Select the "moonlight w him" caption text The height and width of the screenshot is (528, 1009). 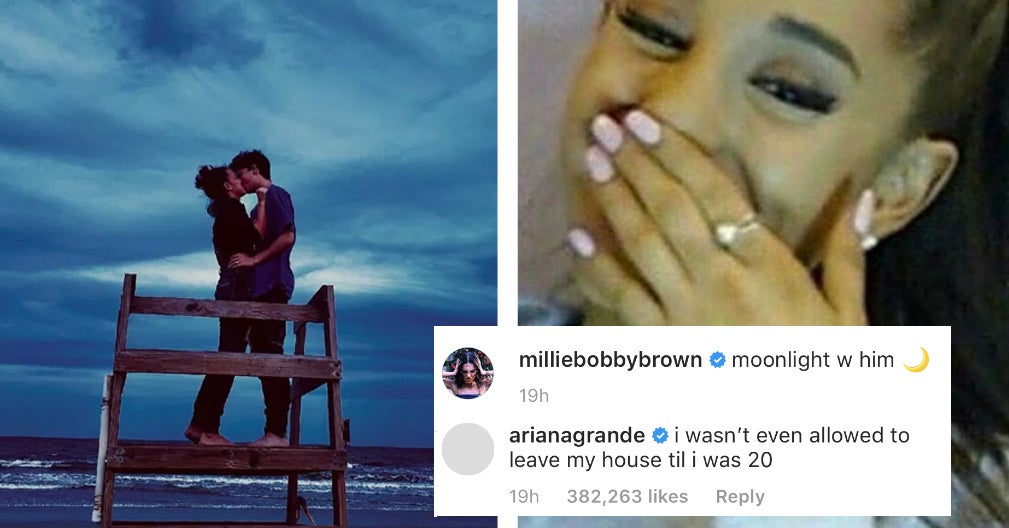tap(813, 360)
